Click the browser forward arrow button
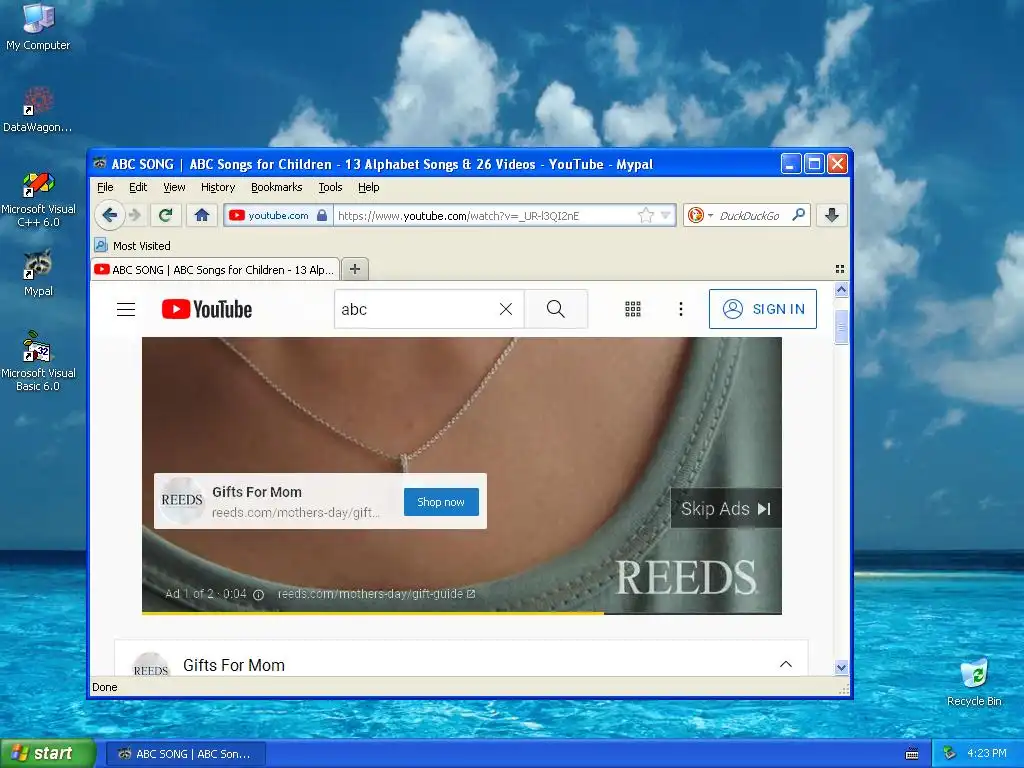Screen dimensions: 1024x768 pyautogui.click(x=135, y=215)
